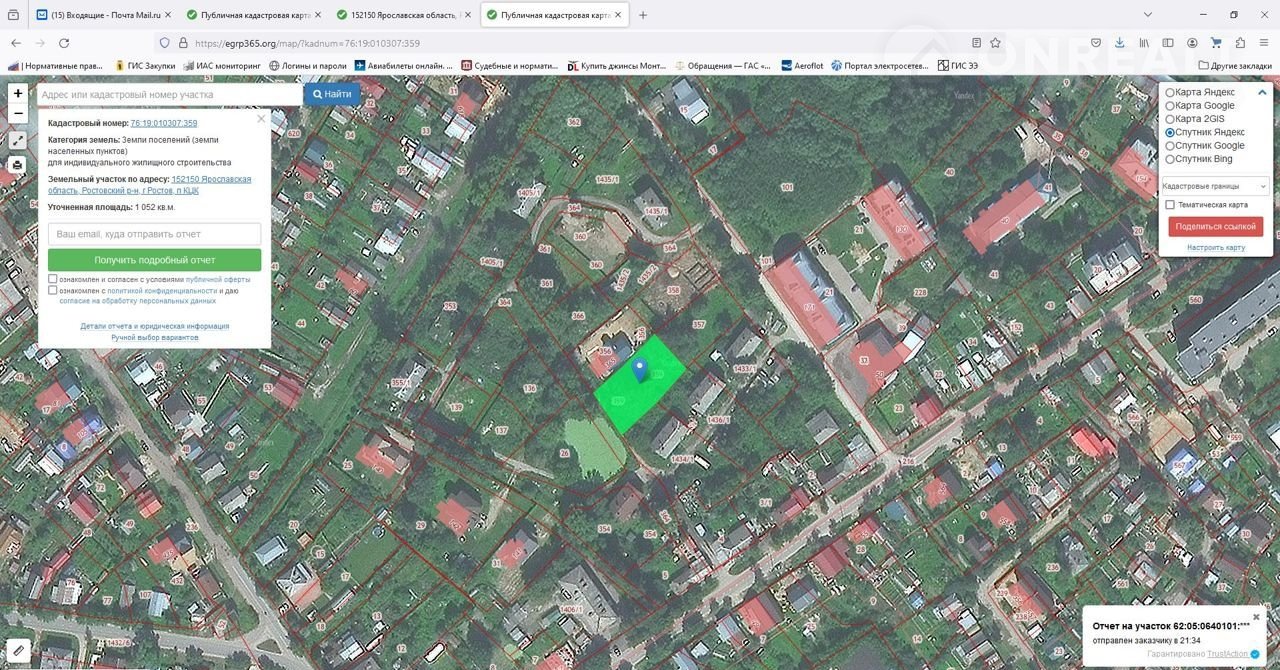Click the print map icon

[x=17, y=165]
